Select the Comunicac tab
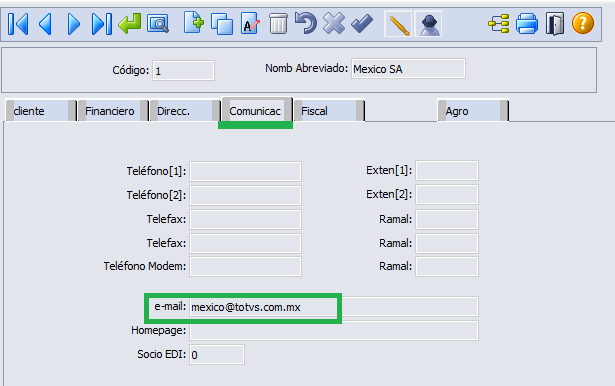Screen dimensions: 615x386 (x=257, y=110)
